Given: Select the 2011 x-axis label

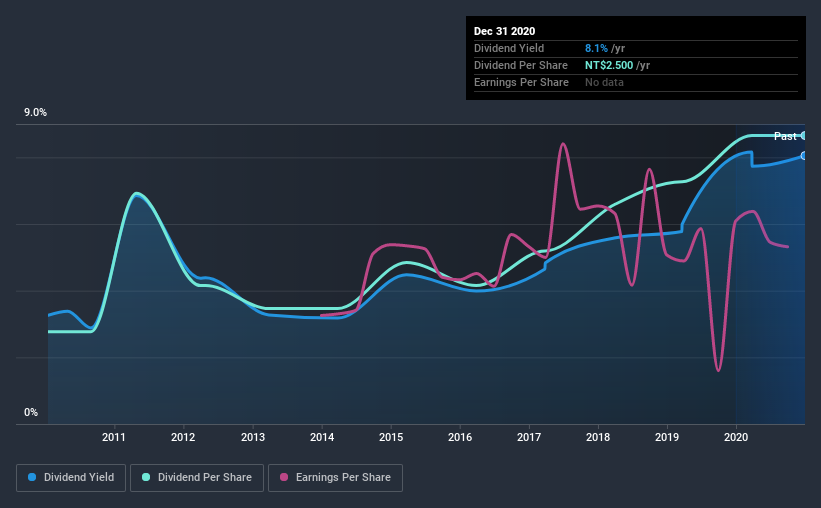Looking at the screenshot, I should (114, 437).
